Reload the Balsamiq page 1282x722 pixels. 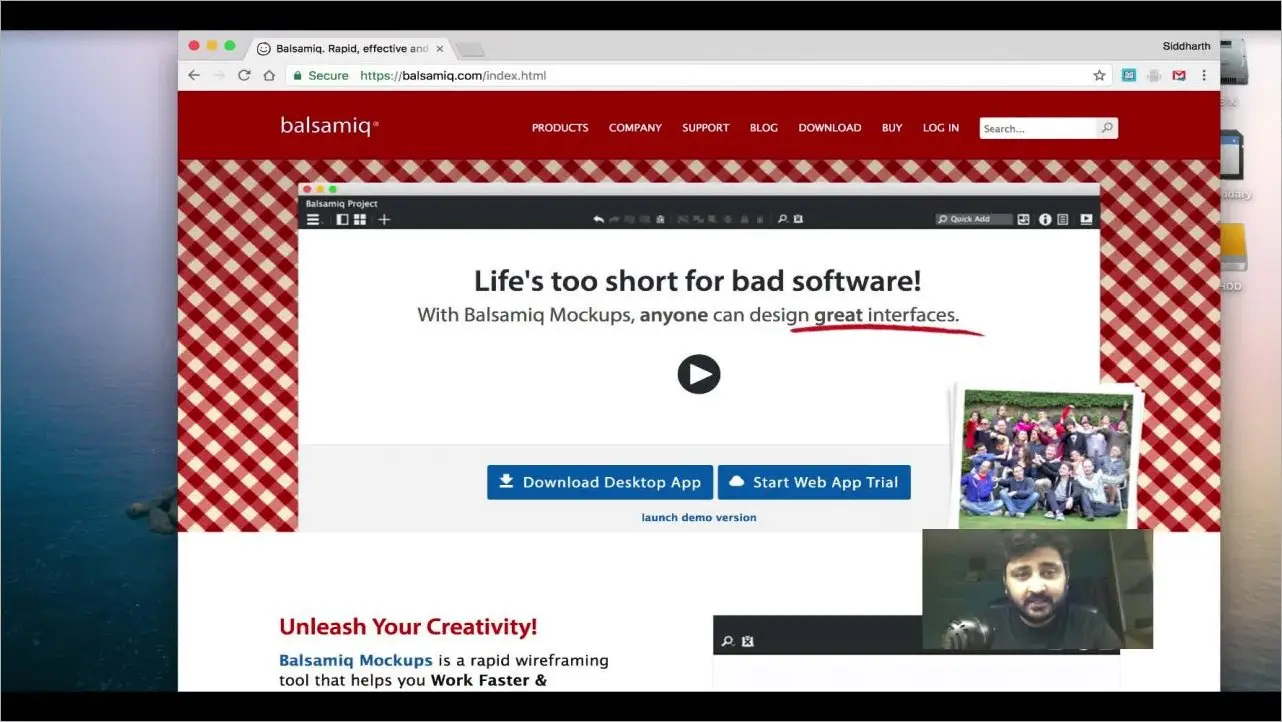coord(244,75)
